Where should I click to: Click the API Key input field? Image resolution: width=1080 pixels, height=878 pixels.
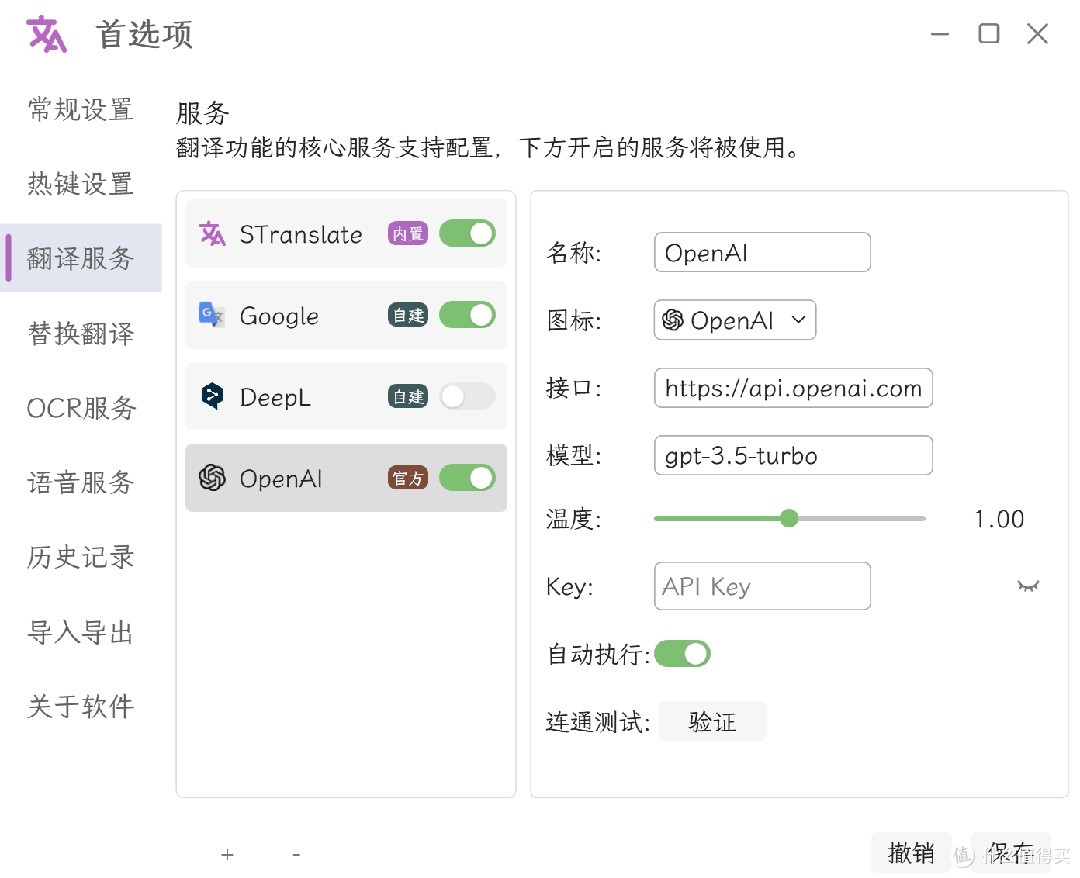tap(762, 586)
